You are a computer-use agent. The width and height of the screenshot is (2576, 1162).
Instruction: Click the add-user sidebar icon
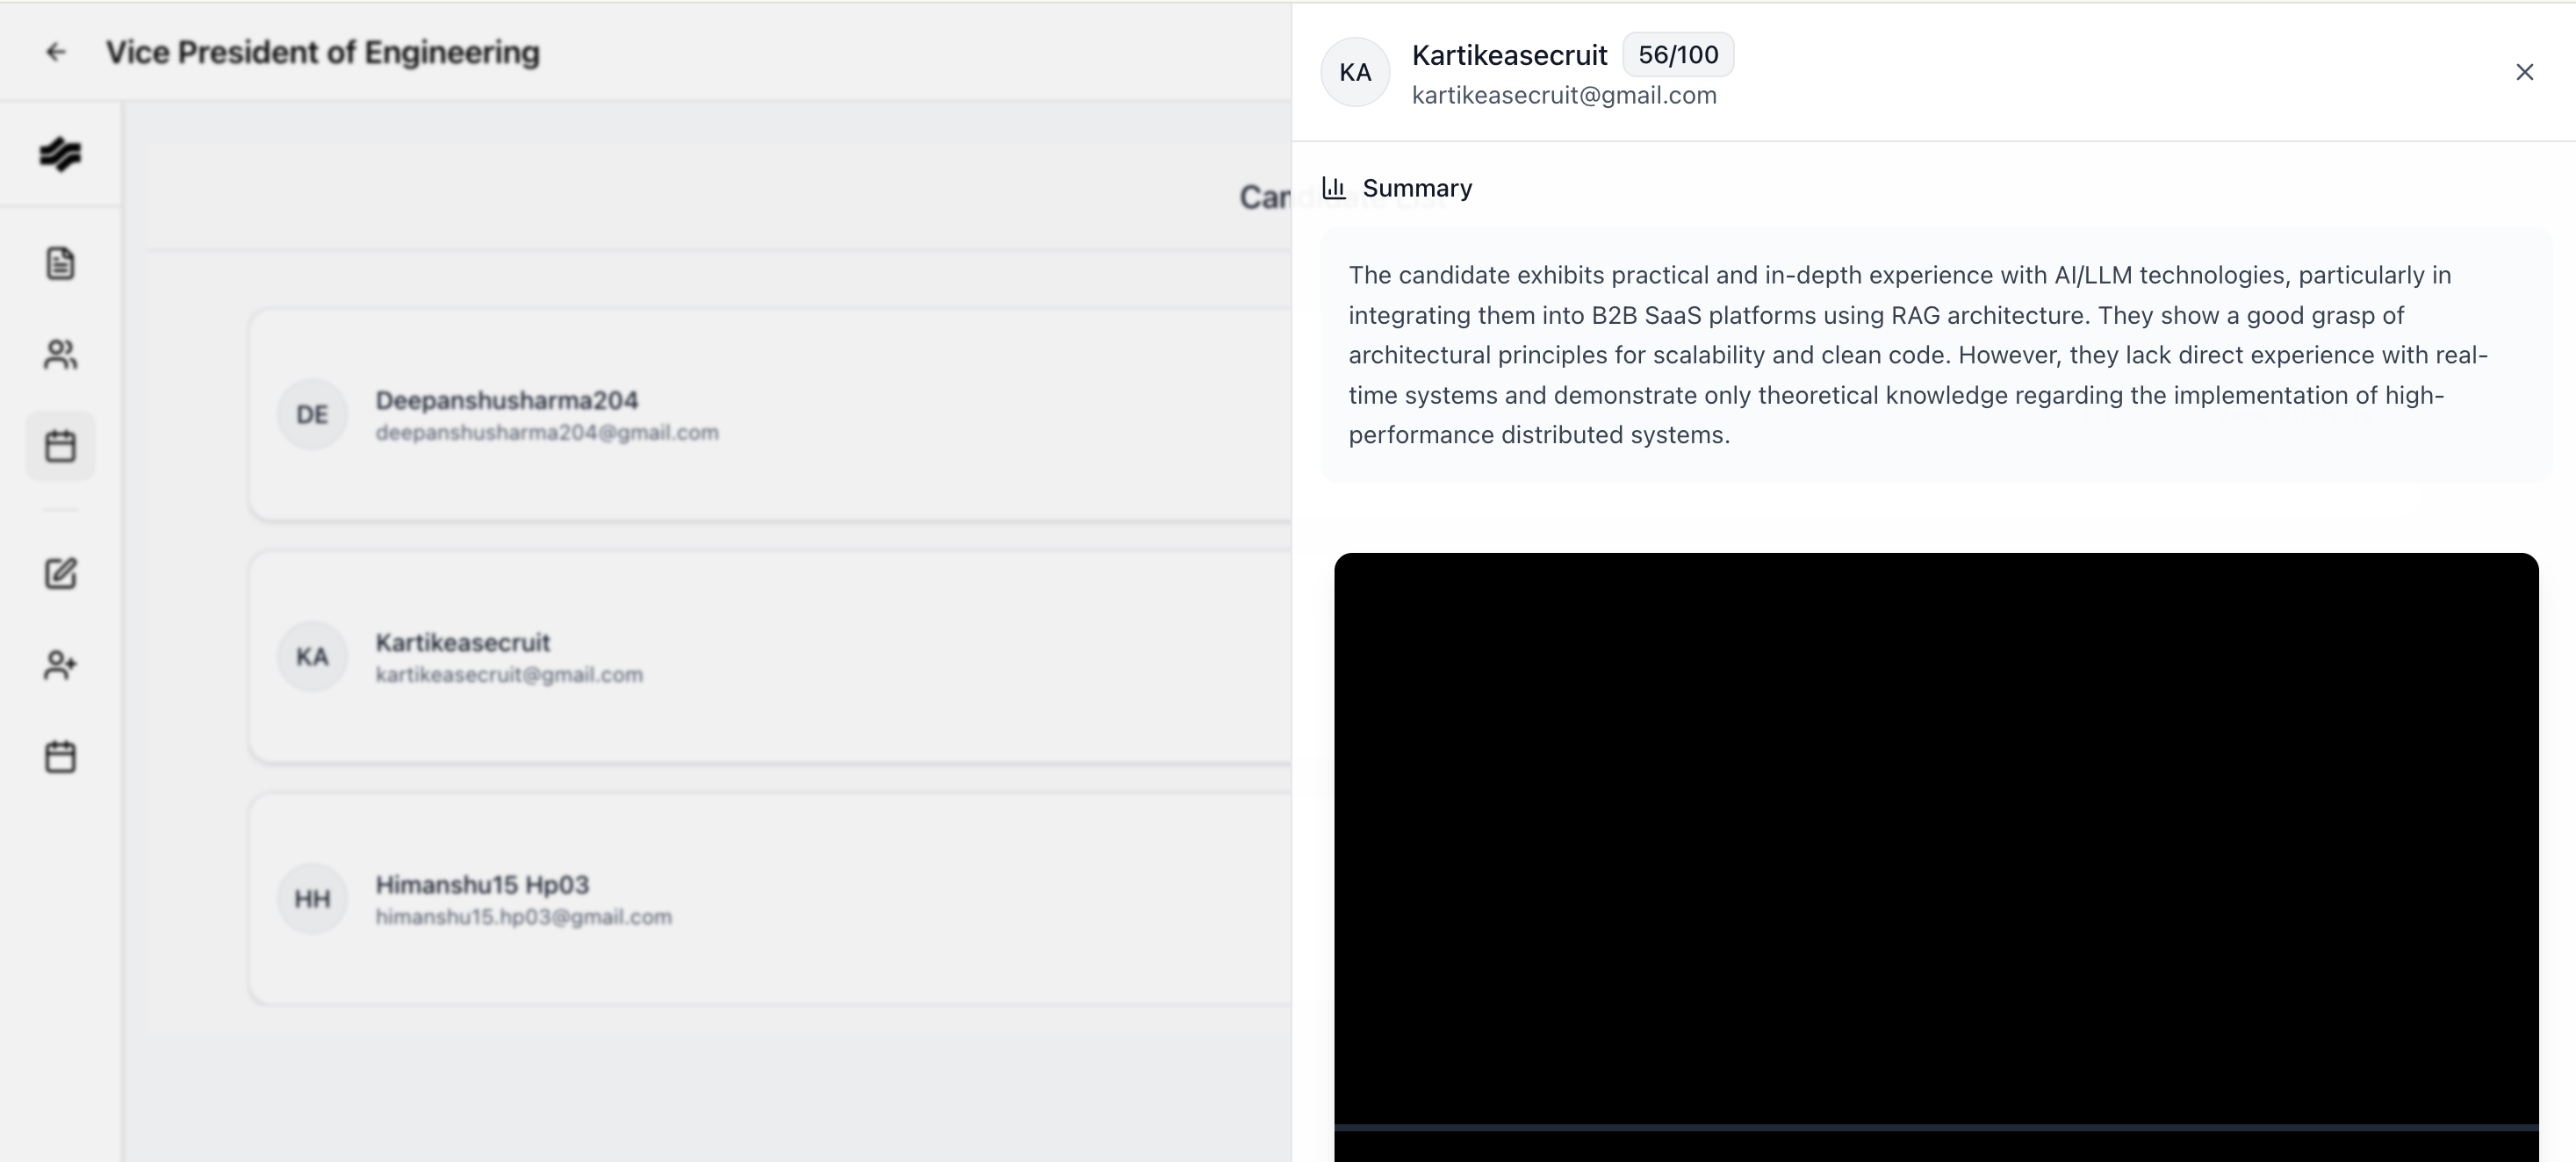pos(60,665)
